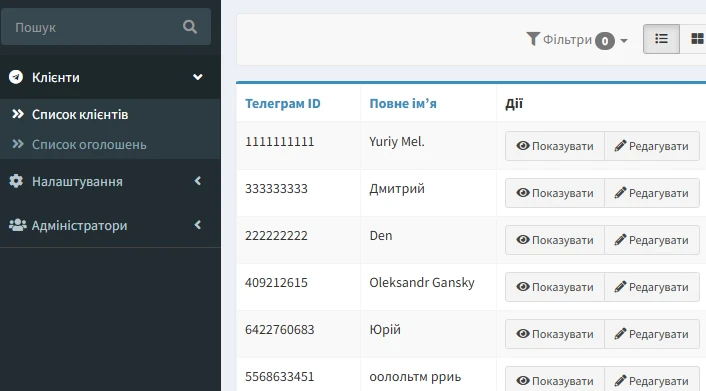Image resolution: width=706 pixels, height=391 pixels.
Task: Sort by Повне ім'я column
Action: pos(403,104)
